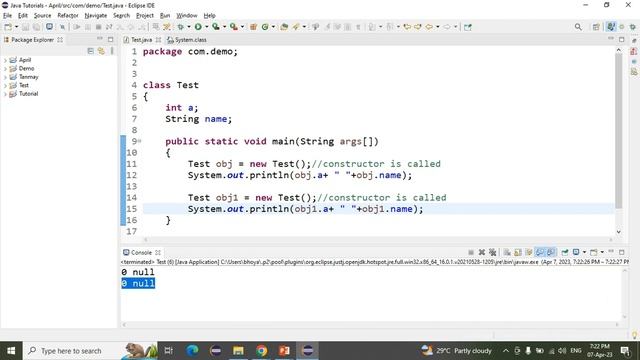Open the Source menu
This screenshot has height=360, width=640.
42,16
